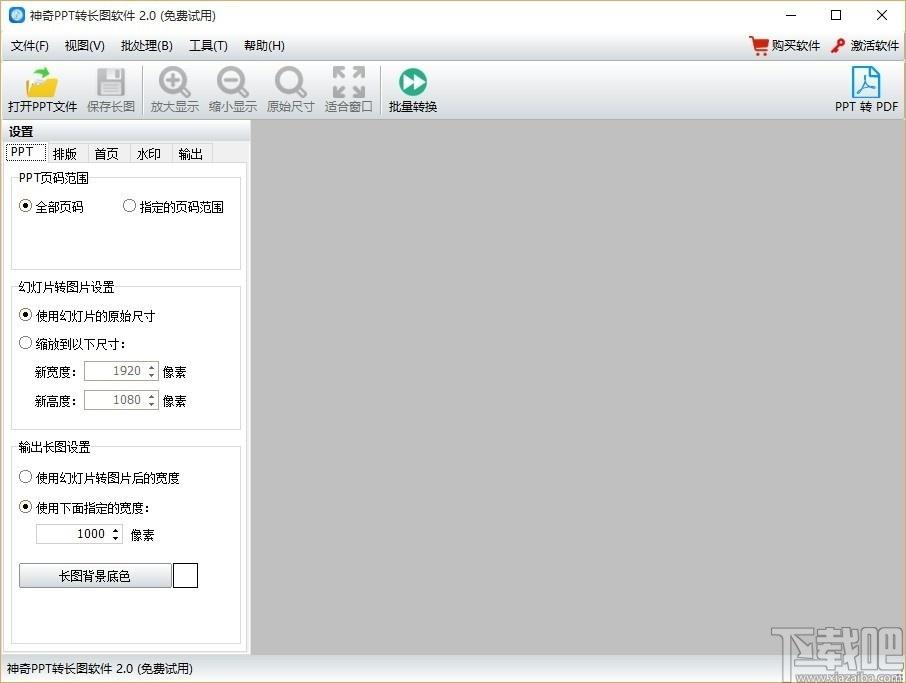Screen dimensions: 906x683
Task: Maximize the application window
Action: pyautogui.click(x=836, y=15)
